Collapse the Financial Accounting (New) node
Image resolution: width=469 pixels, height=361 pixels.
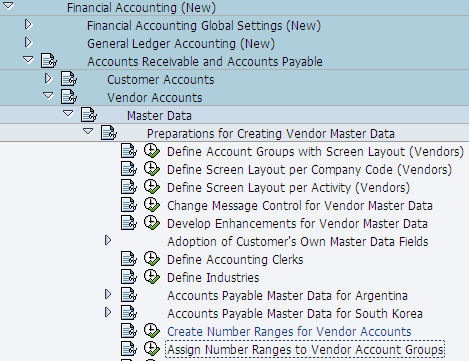pyautogui.click(x=8, y=5)
